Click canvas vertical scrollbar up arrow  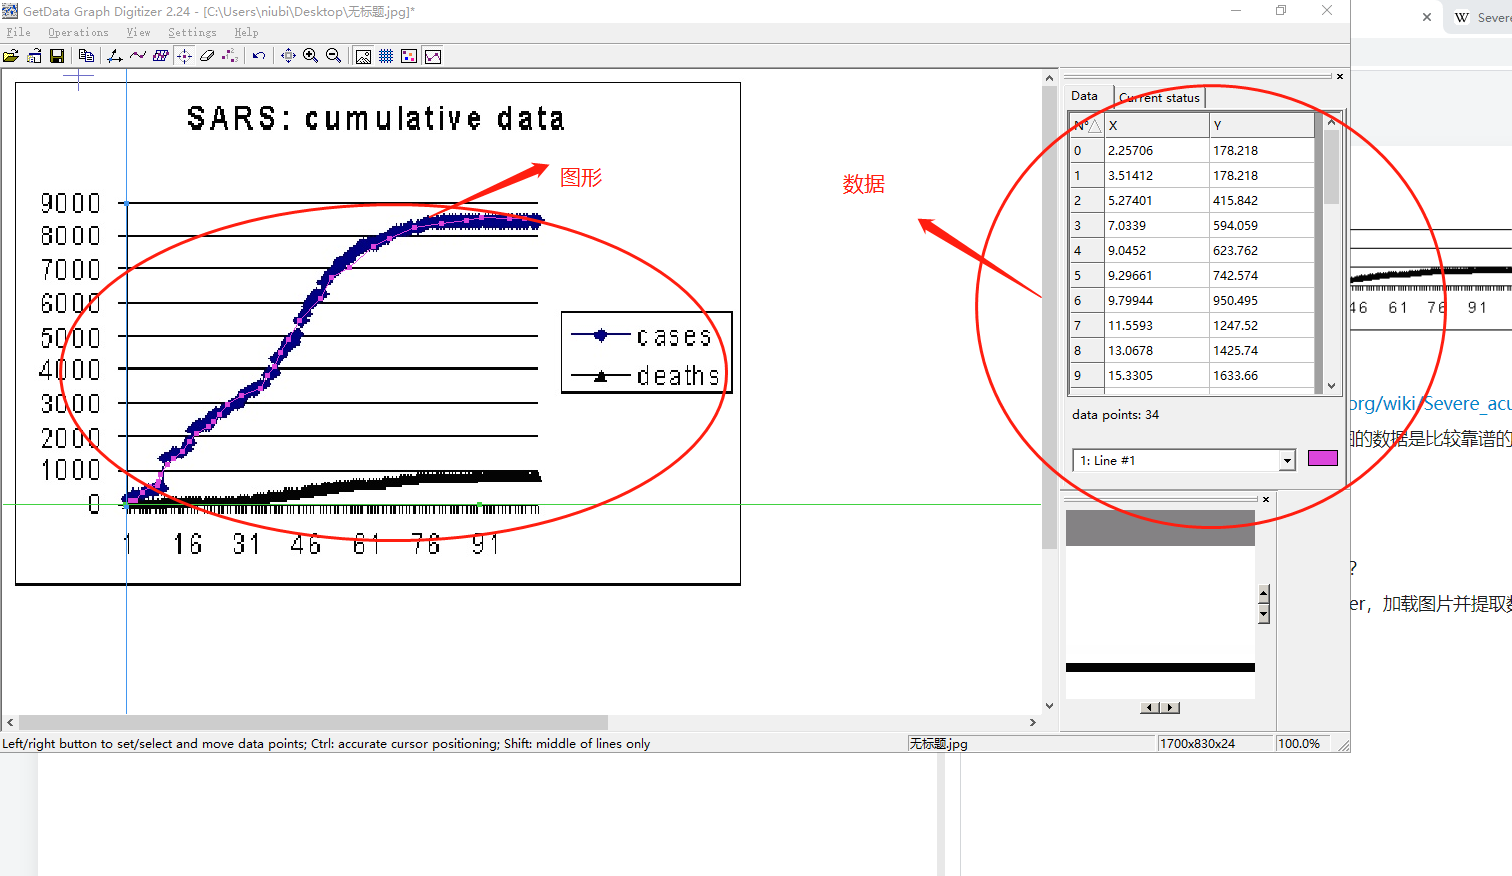pos(1049,78)
